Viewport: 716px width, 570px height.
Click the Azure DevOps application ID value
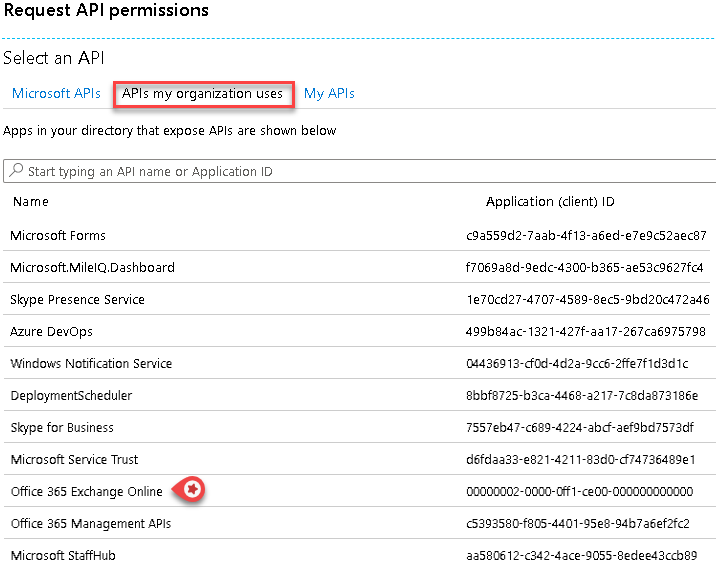[585, 332]
